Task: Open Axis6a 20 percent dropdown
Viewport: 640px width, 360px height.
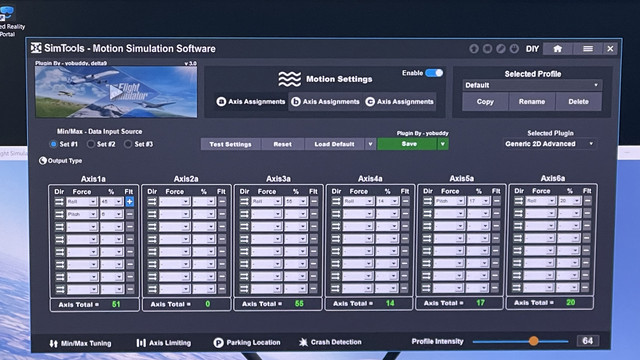Action: pos(569,200)
